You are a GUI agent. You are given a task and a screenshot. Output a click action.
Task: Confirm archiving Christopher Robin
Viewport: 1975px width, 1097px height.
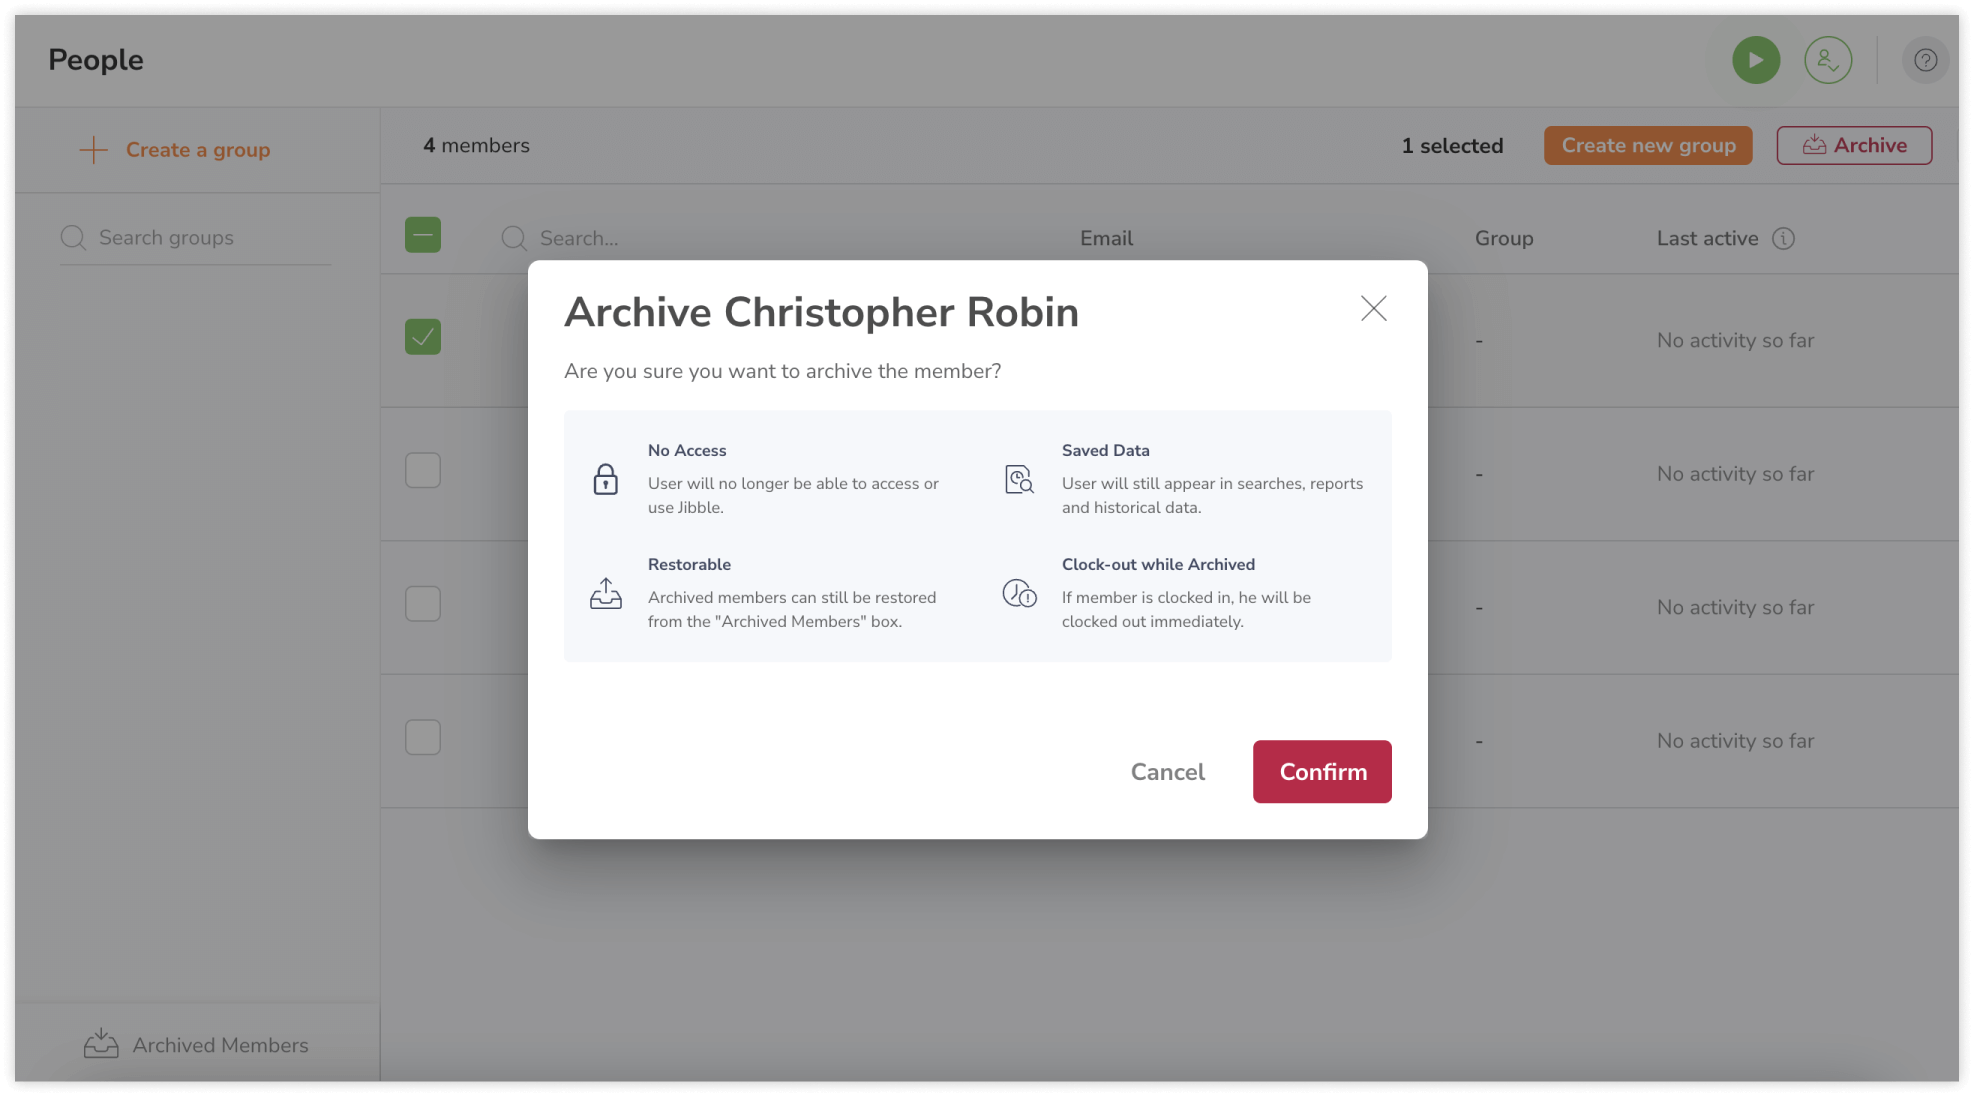click(x=1321, y=771)
